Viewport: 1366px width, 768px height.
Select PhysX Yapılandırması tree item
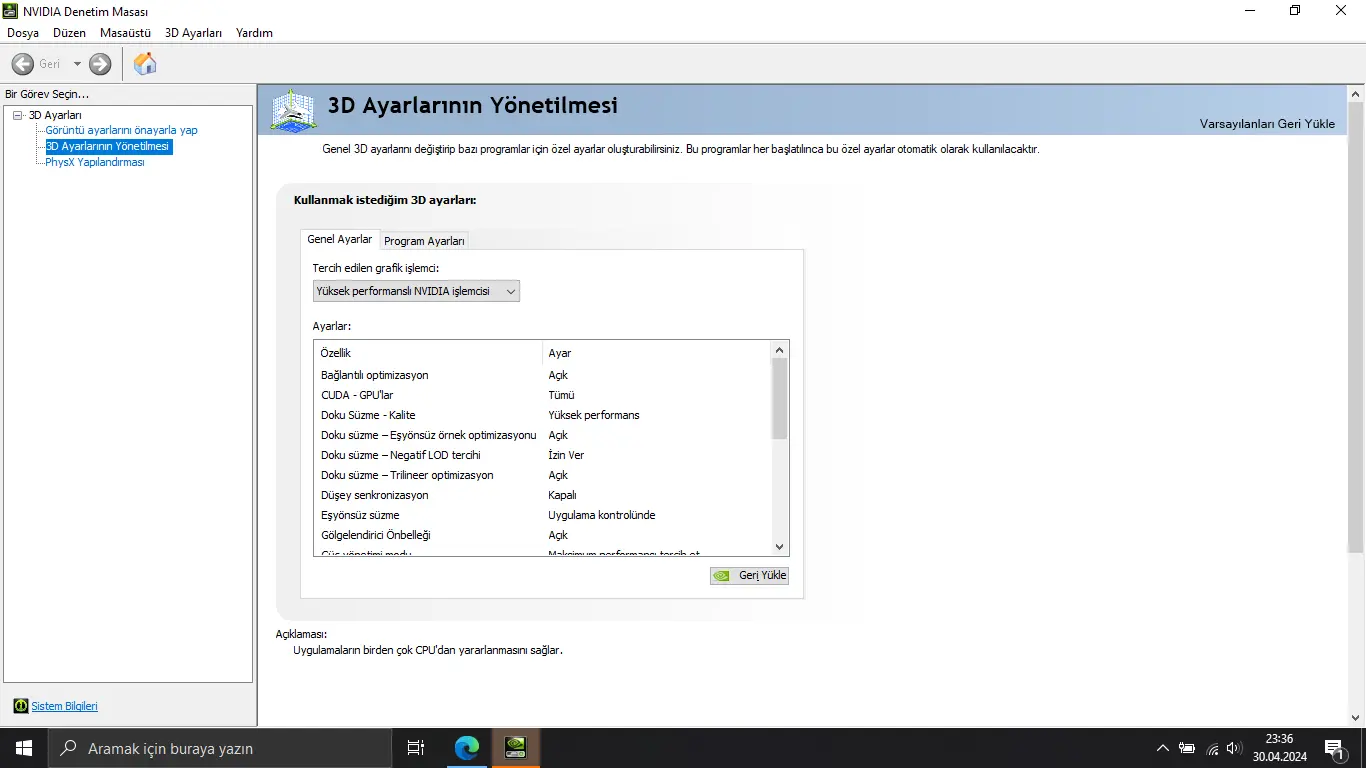95,162
